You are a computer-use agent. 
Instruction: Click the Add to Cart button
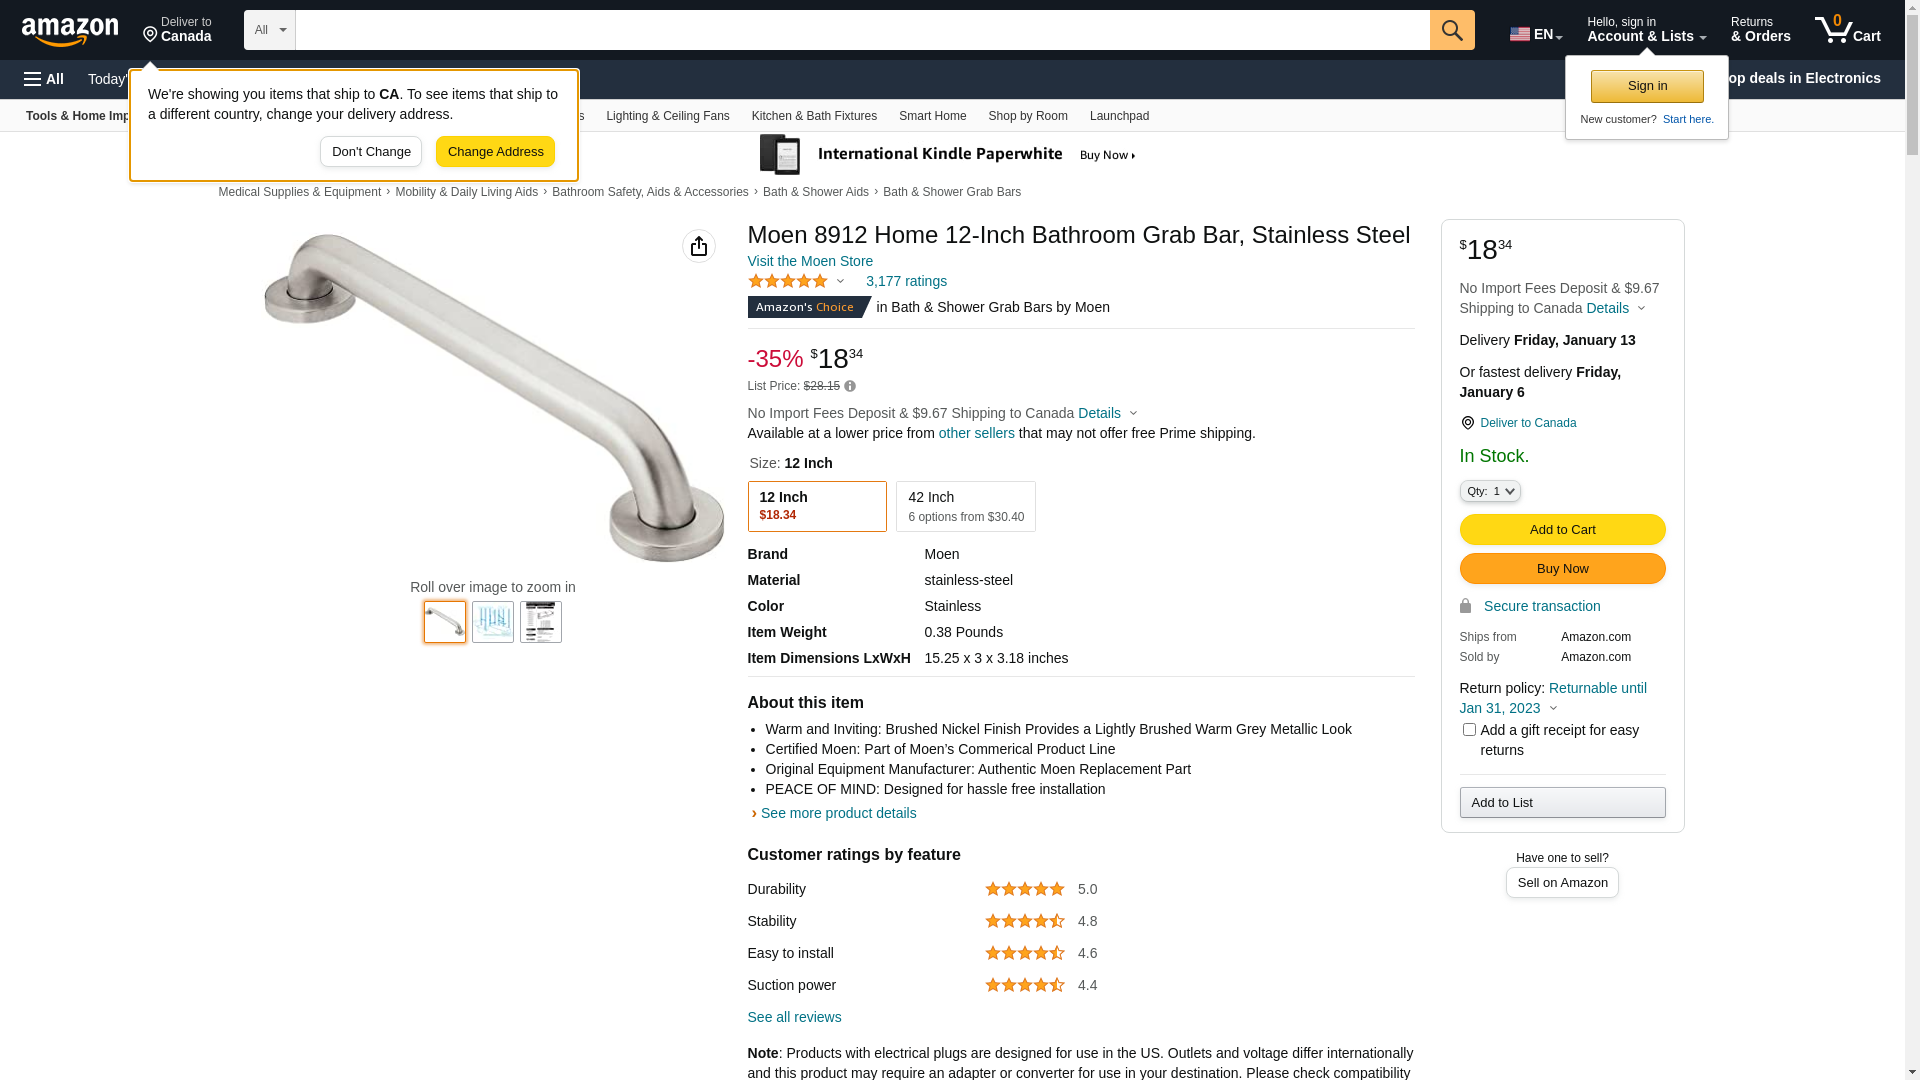(1562, 529)
